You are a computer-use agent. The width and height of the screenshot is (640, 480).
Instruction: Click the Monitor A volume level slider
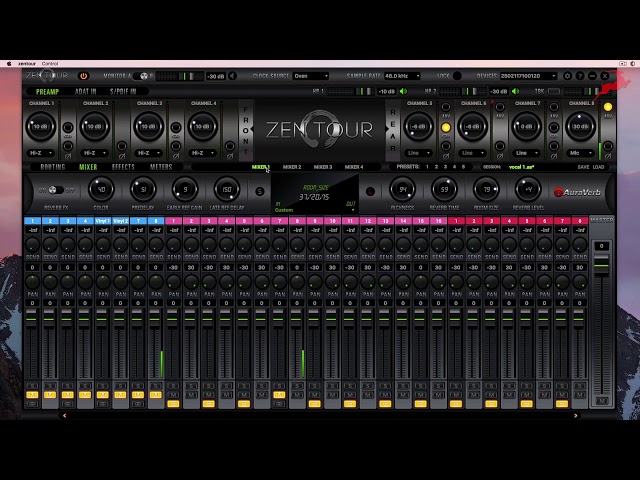(x=180, y=76)
